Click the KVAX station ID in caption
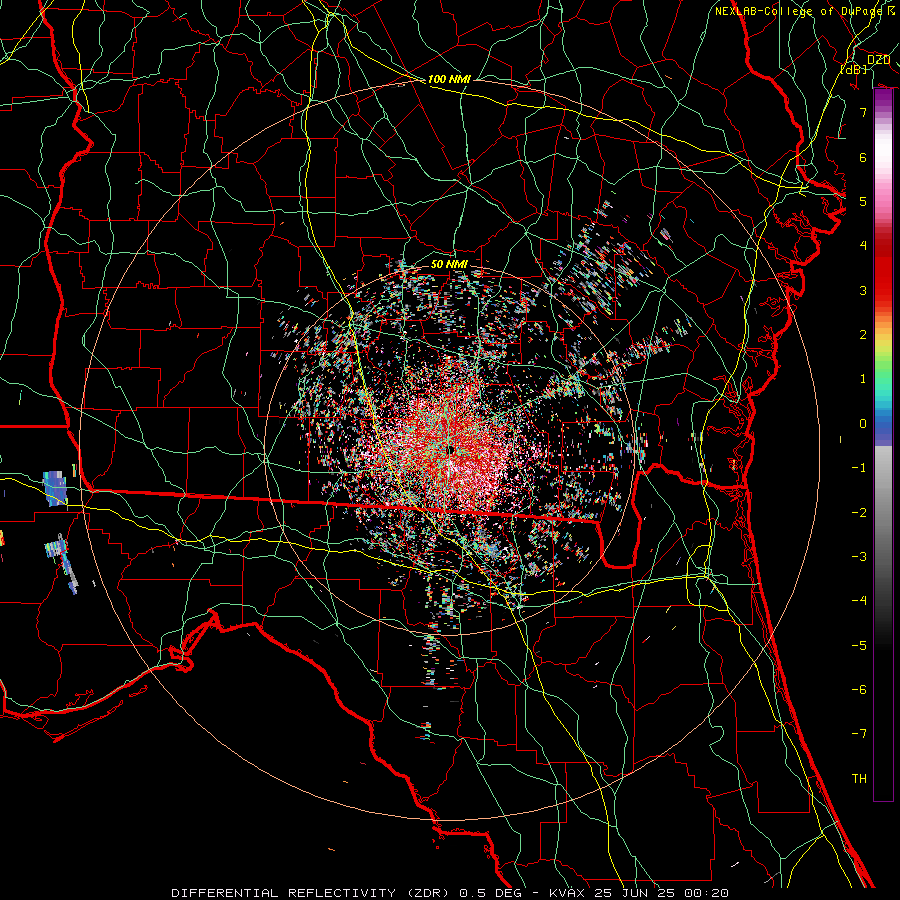This screenshot has height=900, width=900. point(567,893)
